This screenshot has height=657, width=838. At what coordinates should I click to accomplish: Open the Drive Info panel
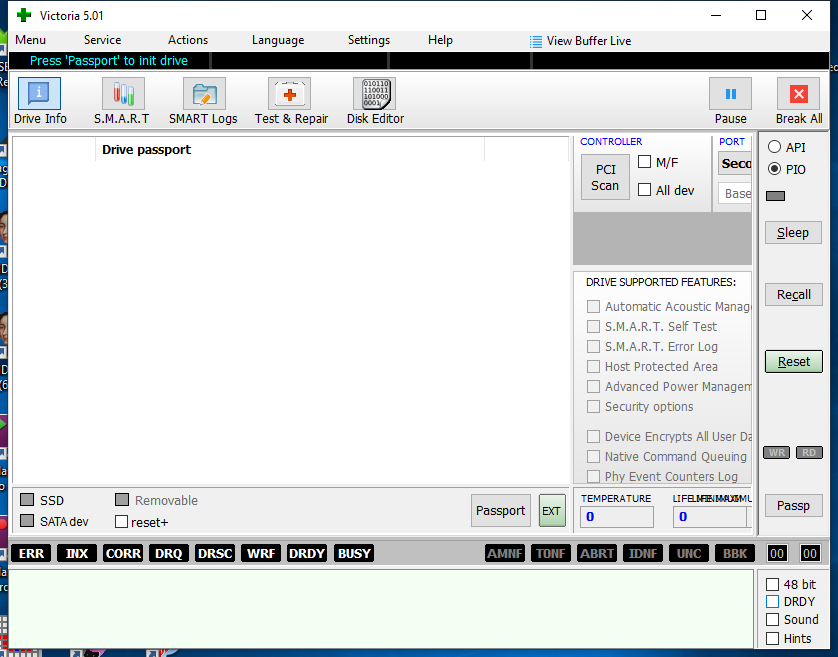pos(40,94)
